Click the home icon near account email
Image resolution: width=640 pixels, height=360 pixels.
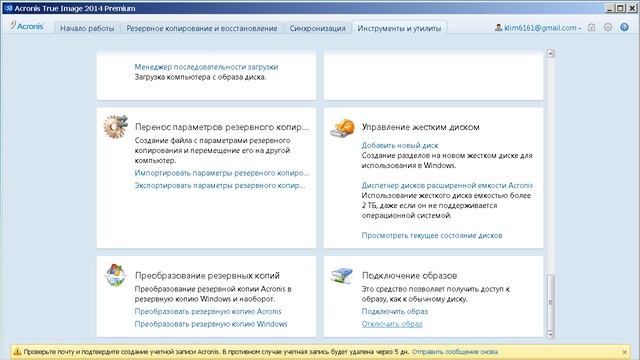click(x=591, y=27)
